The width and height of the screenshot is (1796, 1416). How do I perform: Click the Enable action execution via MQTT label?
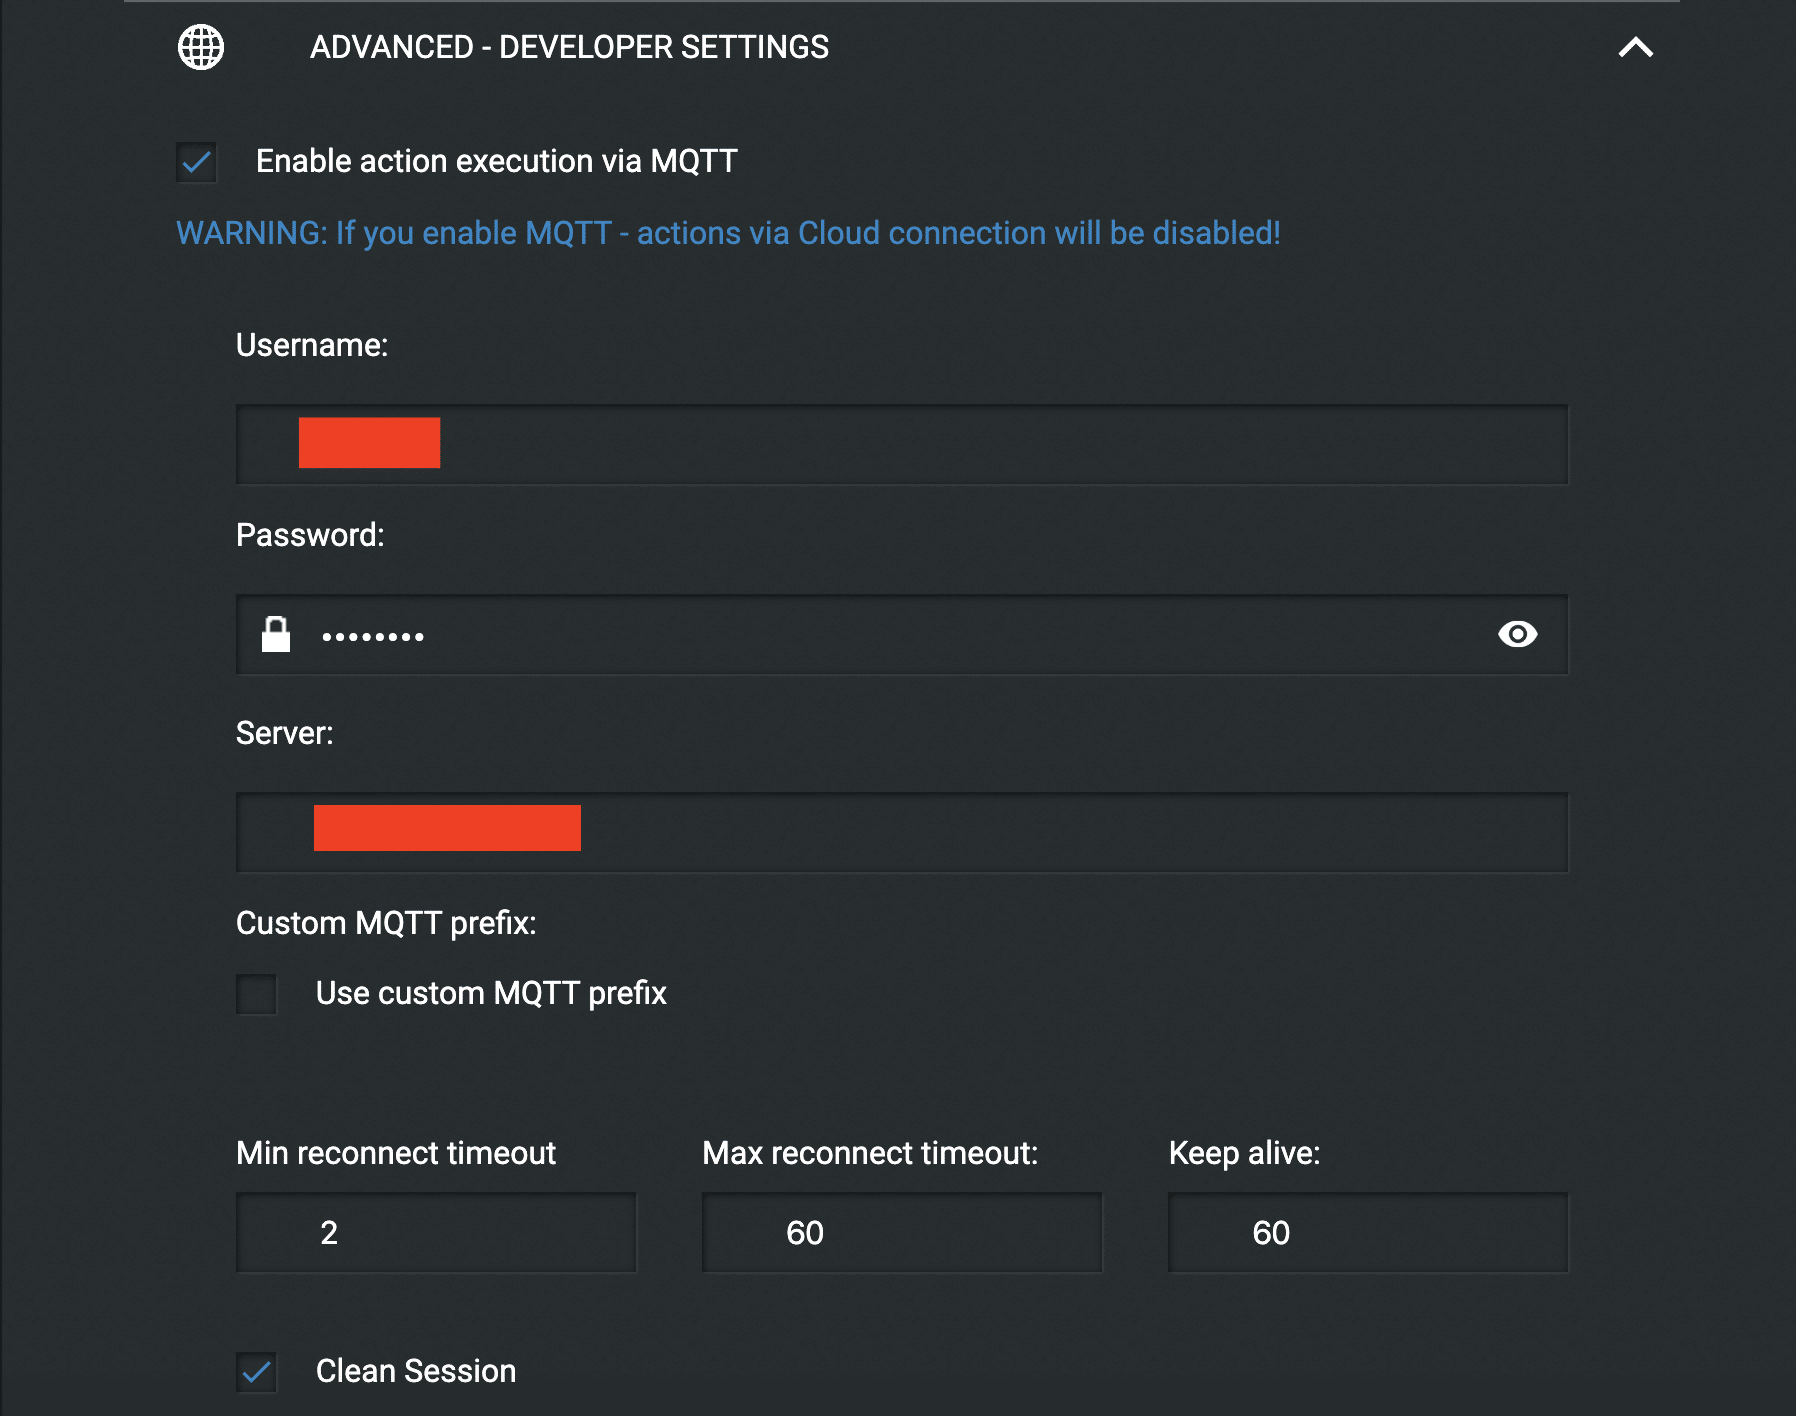pos(497,161)
